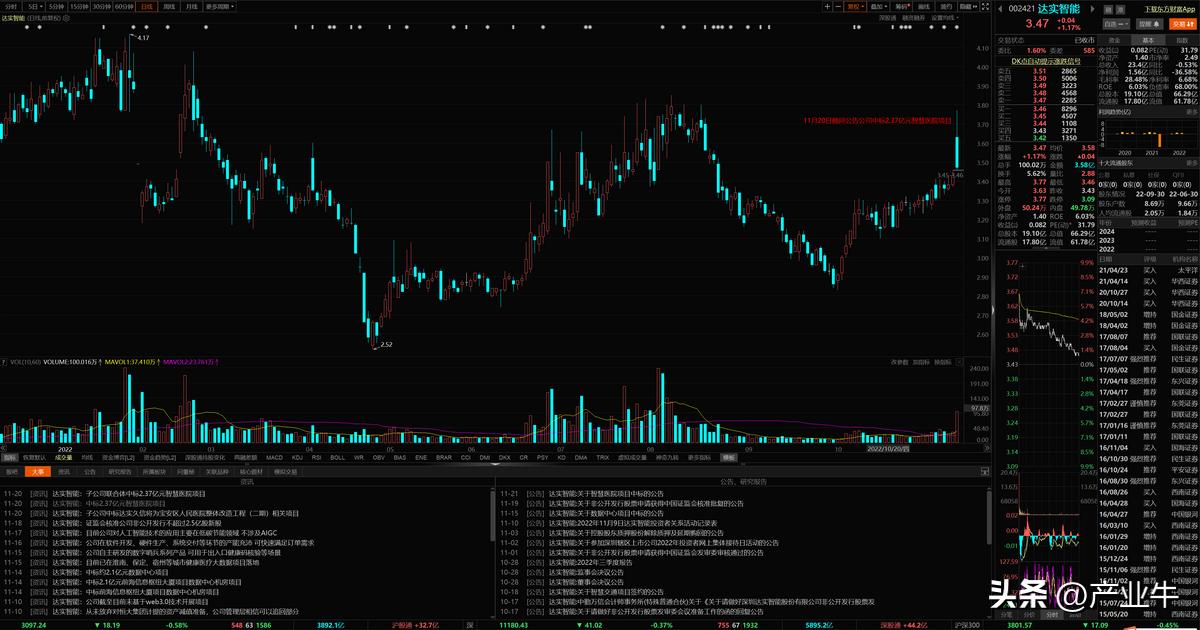Screen dimensions: 1200x630
Task: Click the 2022/10/20 date marker on timeline
Action: tap(887, 449)
